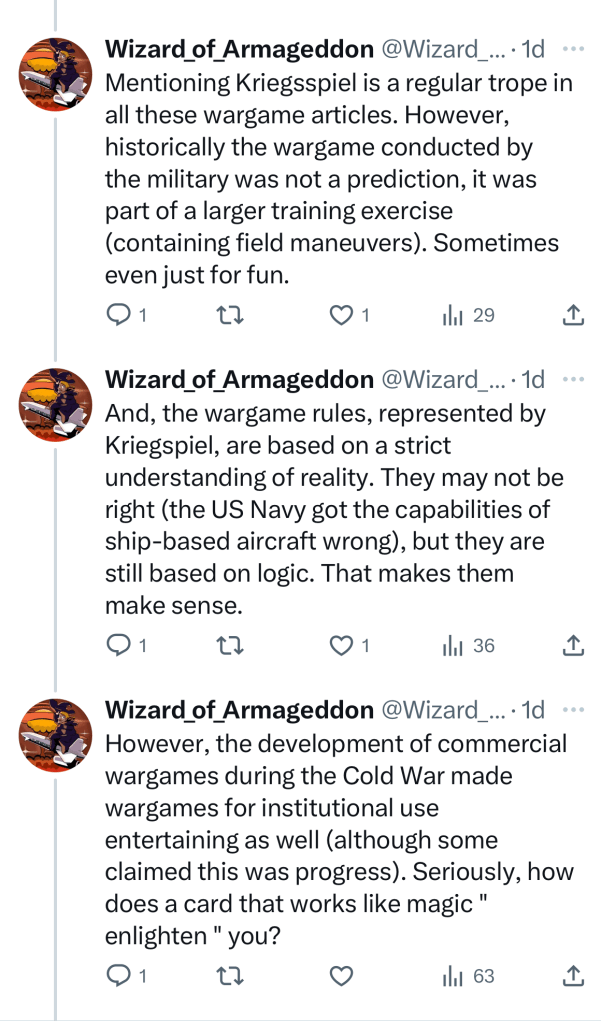Like the tweet about commercial wargames
Screen dimensions: 601x1024
point(342,976)
